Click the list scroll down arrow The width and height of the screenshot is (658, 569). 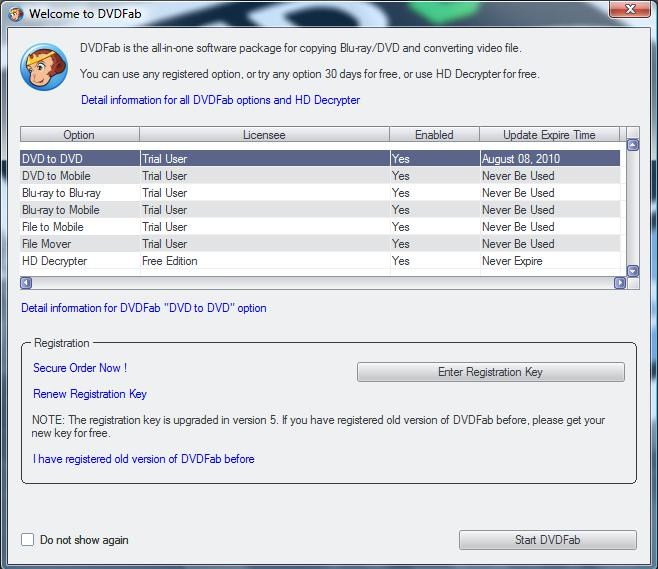[x=633, y=271]
